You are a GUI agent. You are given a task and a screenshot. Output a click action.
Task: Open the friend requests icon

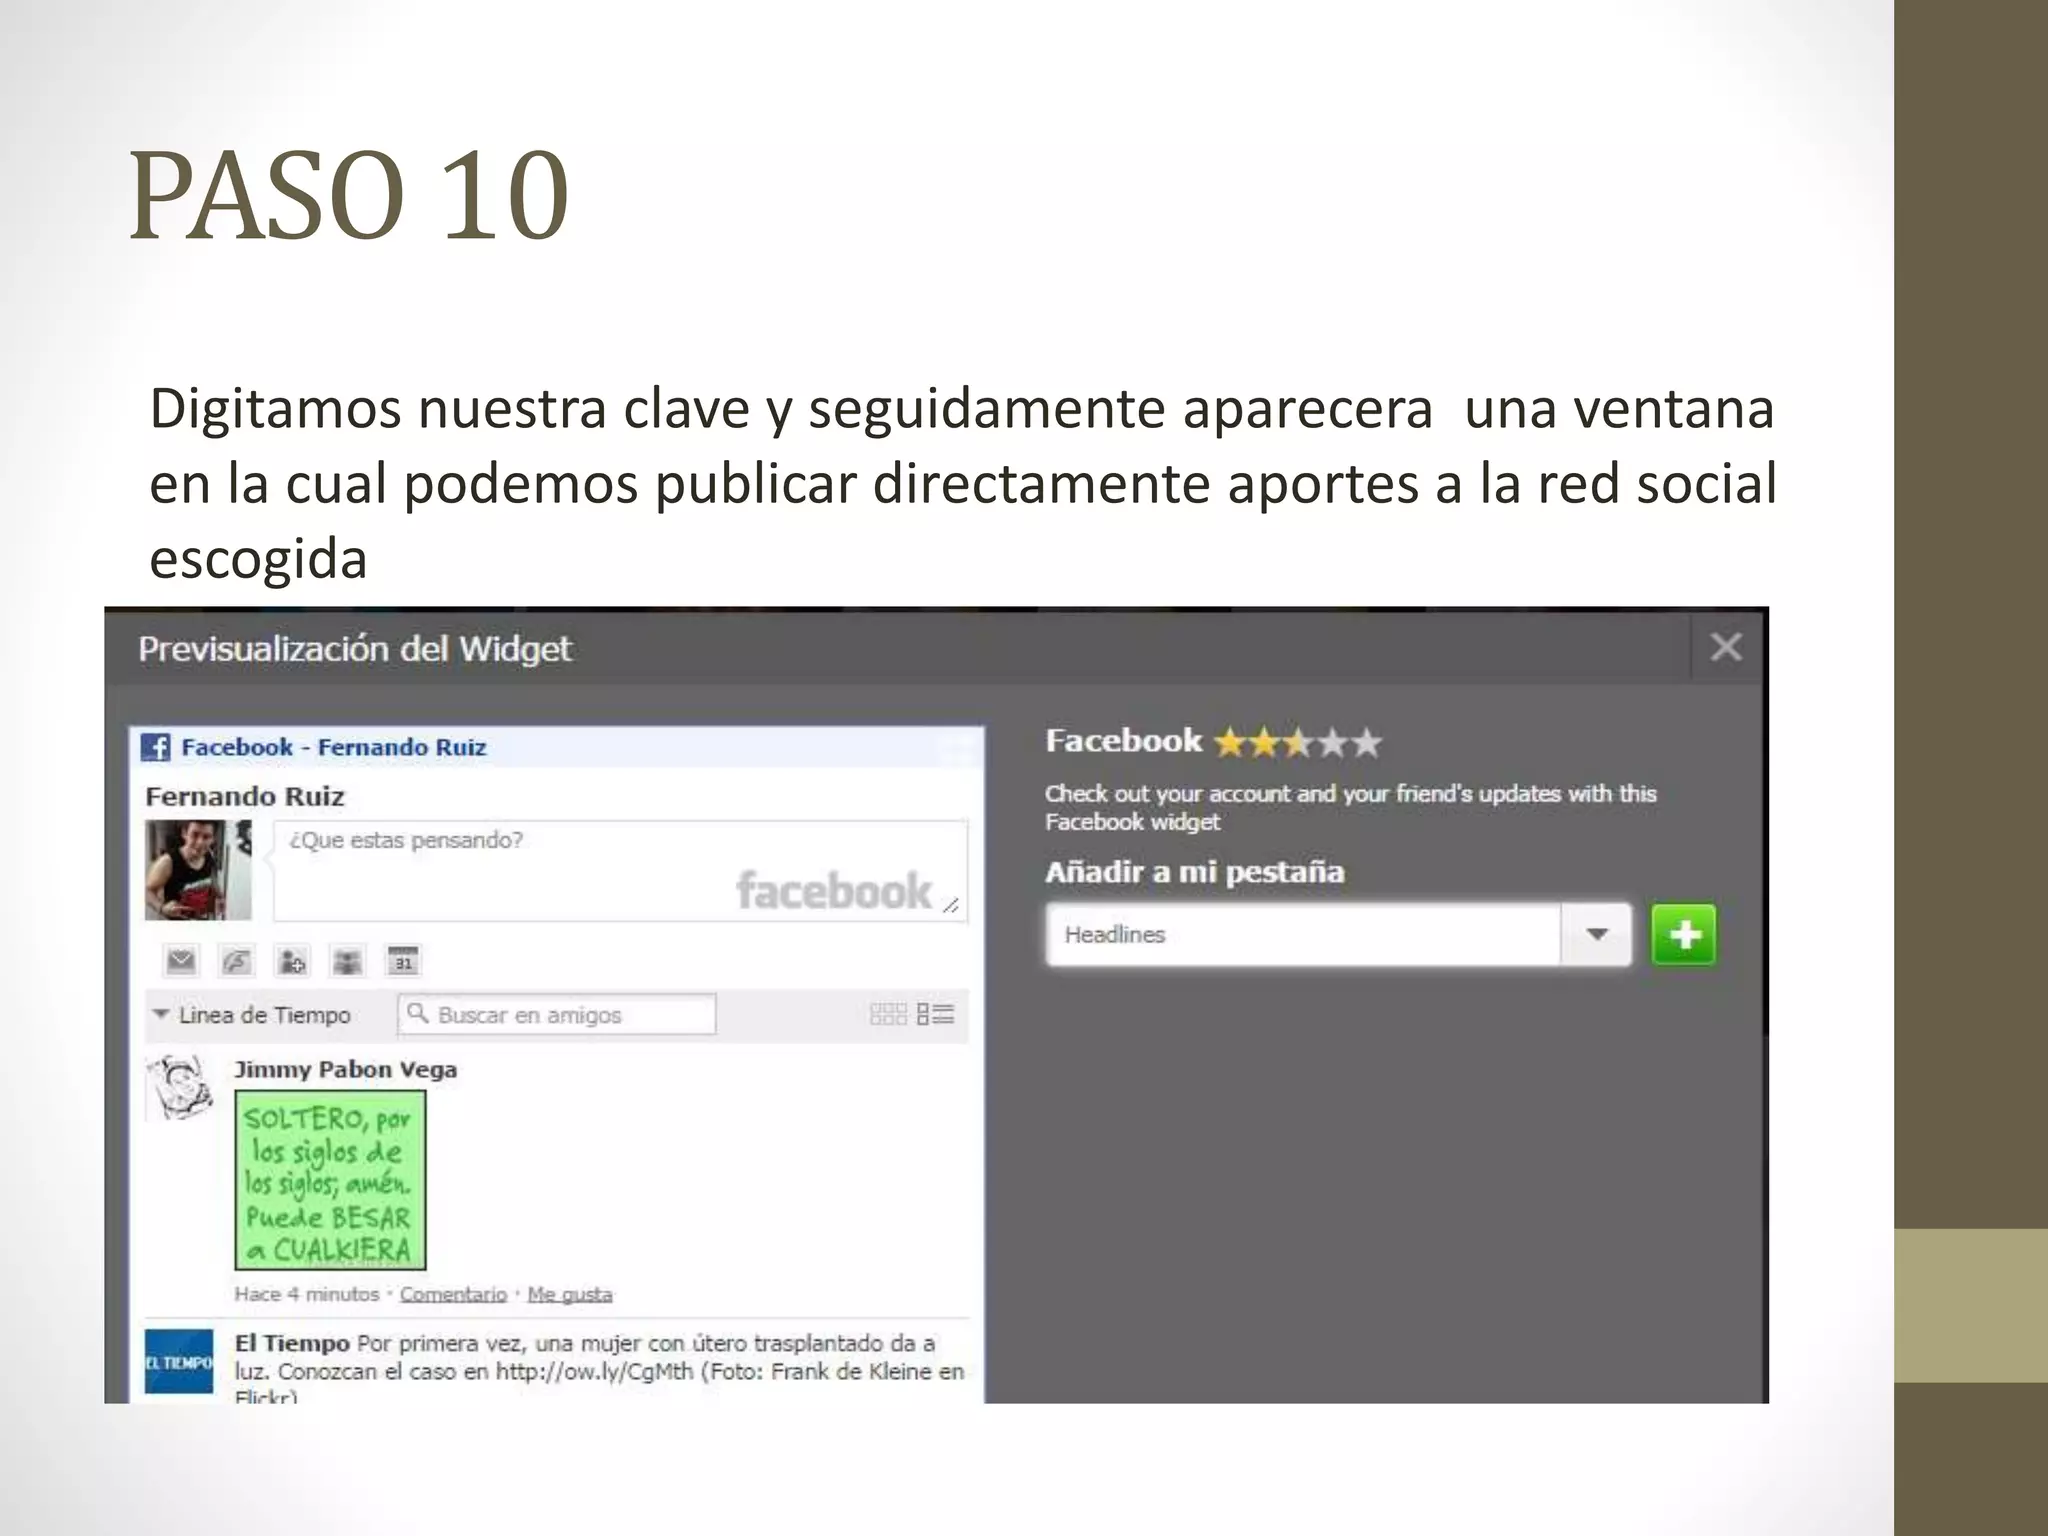tap(292, 961)
